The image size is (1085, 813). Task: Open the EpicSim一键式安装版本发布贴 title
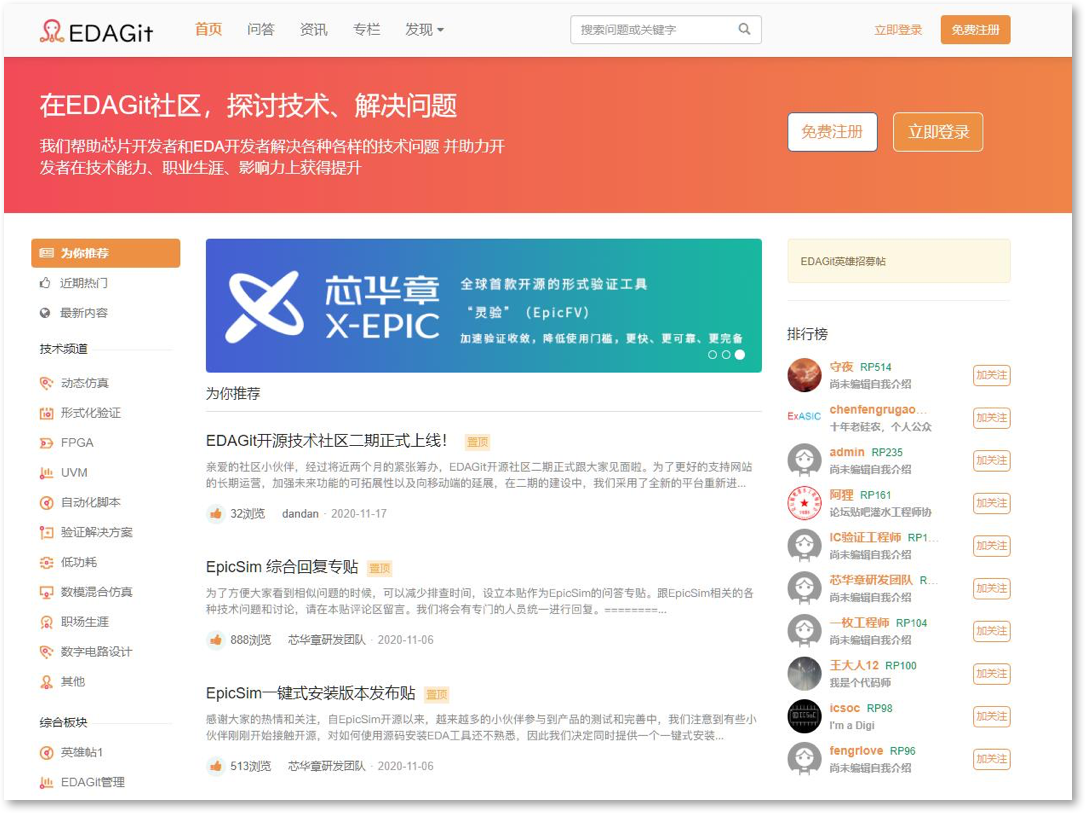pyautogui.click(x=311, y=693)
